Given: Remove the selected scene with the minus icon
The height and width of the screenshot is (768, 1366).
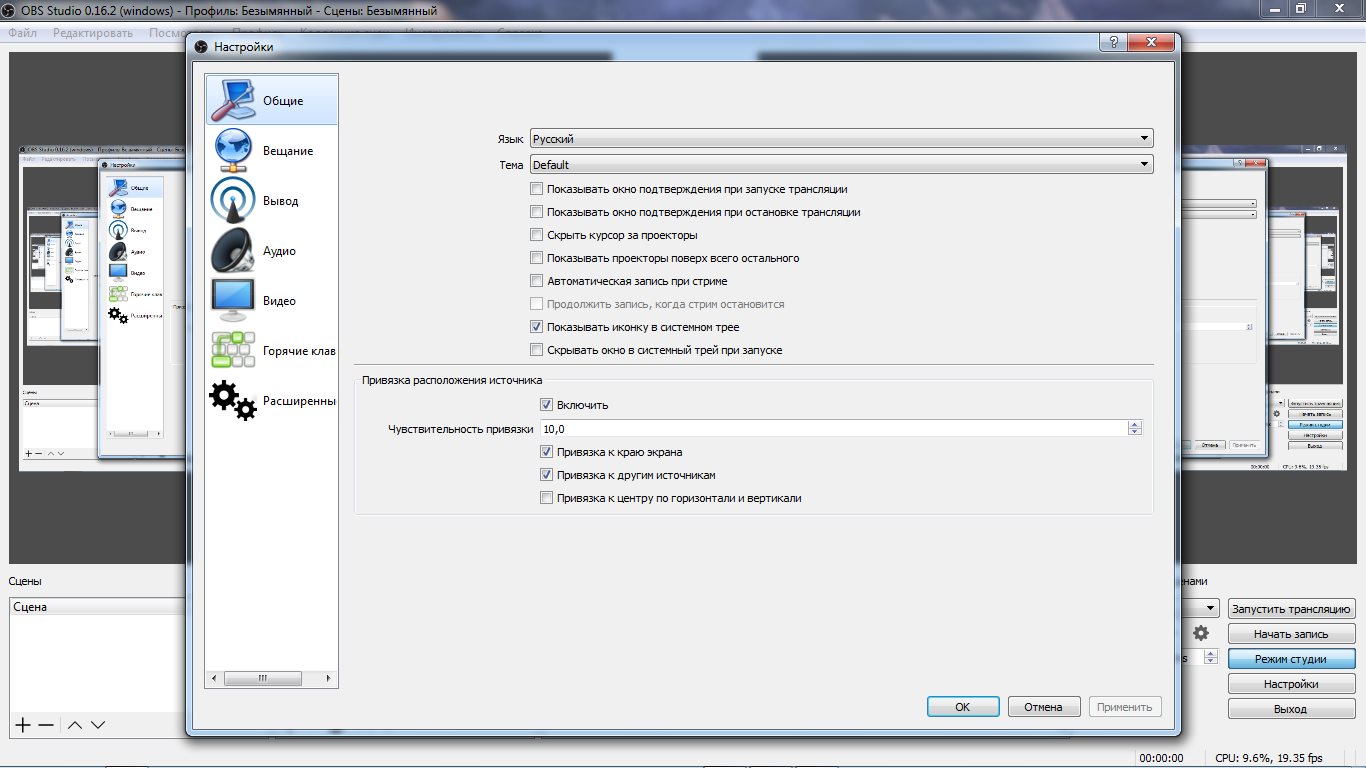Looking at the screenshot, I should click(x=46, y=725).
